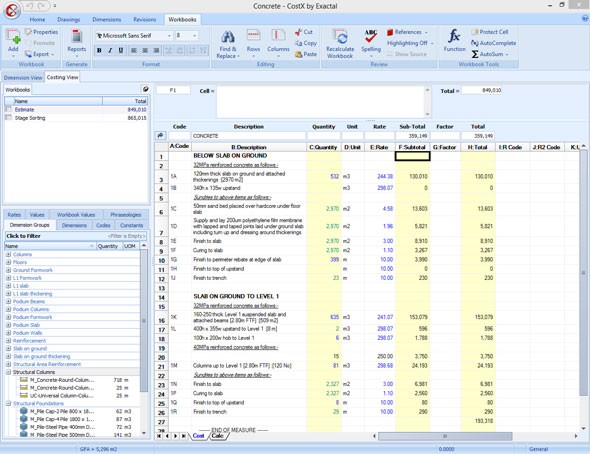Screen dimensions: 590x454
Task: Click the F:Subtotal column header
Action: point(412,147)
